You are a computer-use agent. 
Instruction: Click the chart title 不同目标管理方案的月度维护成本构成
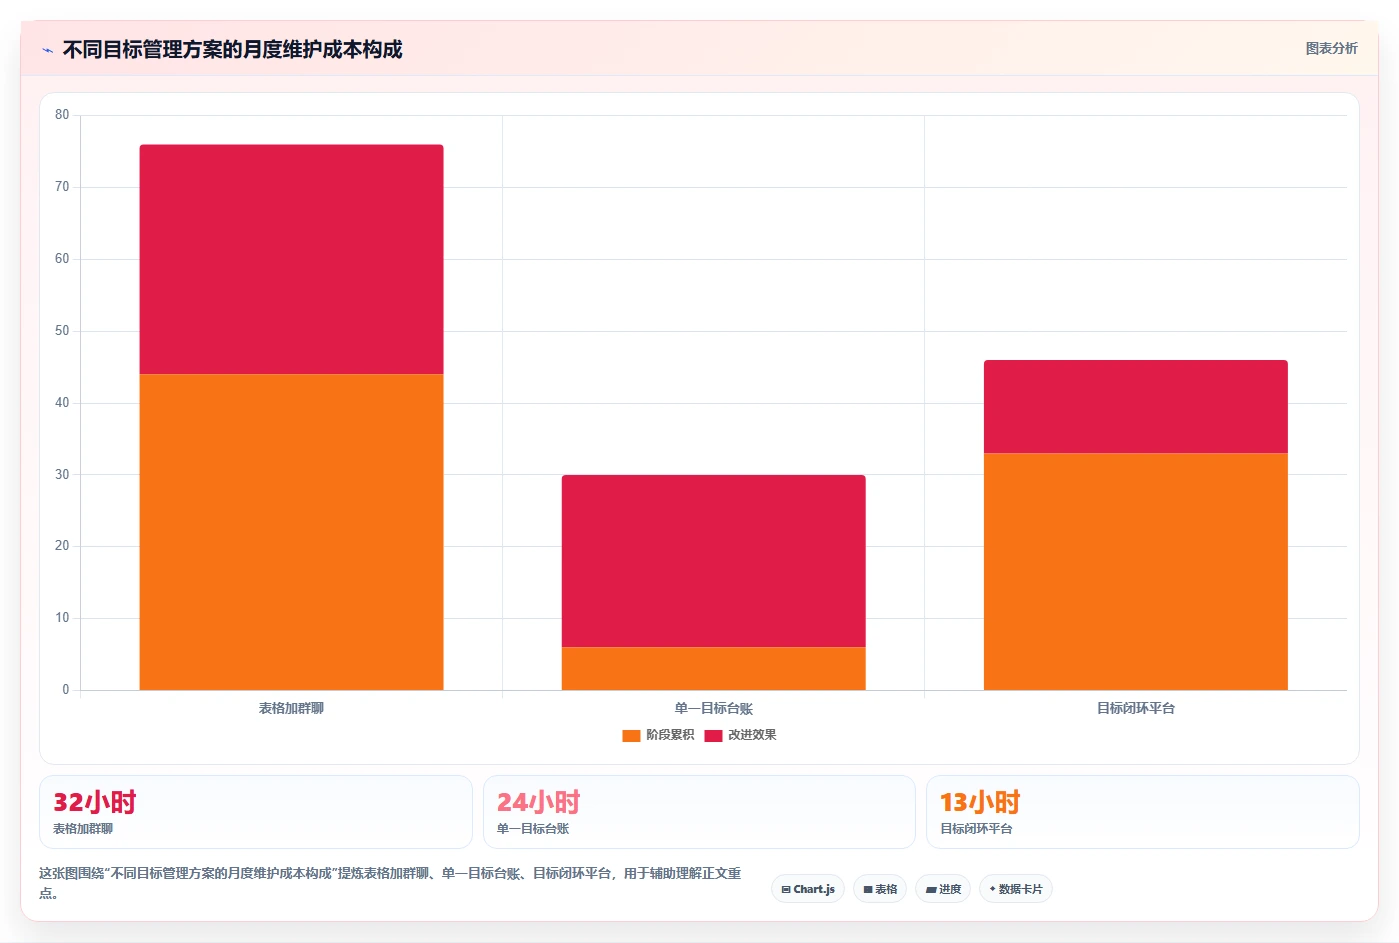click(x=232, y=49)
